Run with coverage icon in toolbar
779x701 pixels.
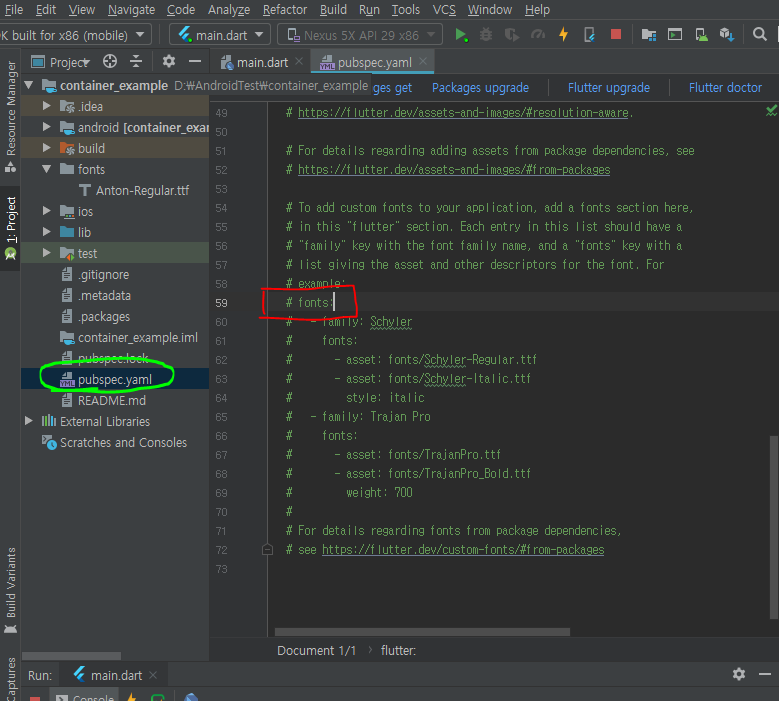pos(512,35)
